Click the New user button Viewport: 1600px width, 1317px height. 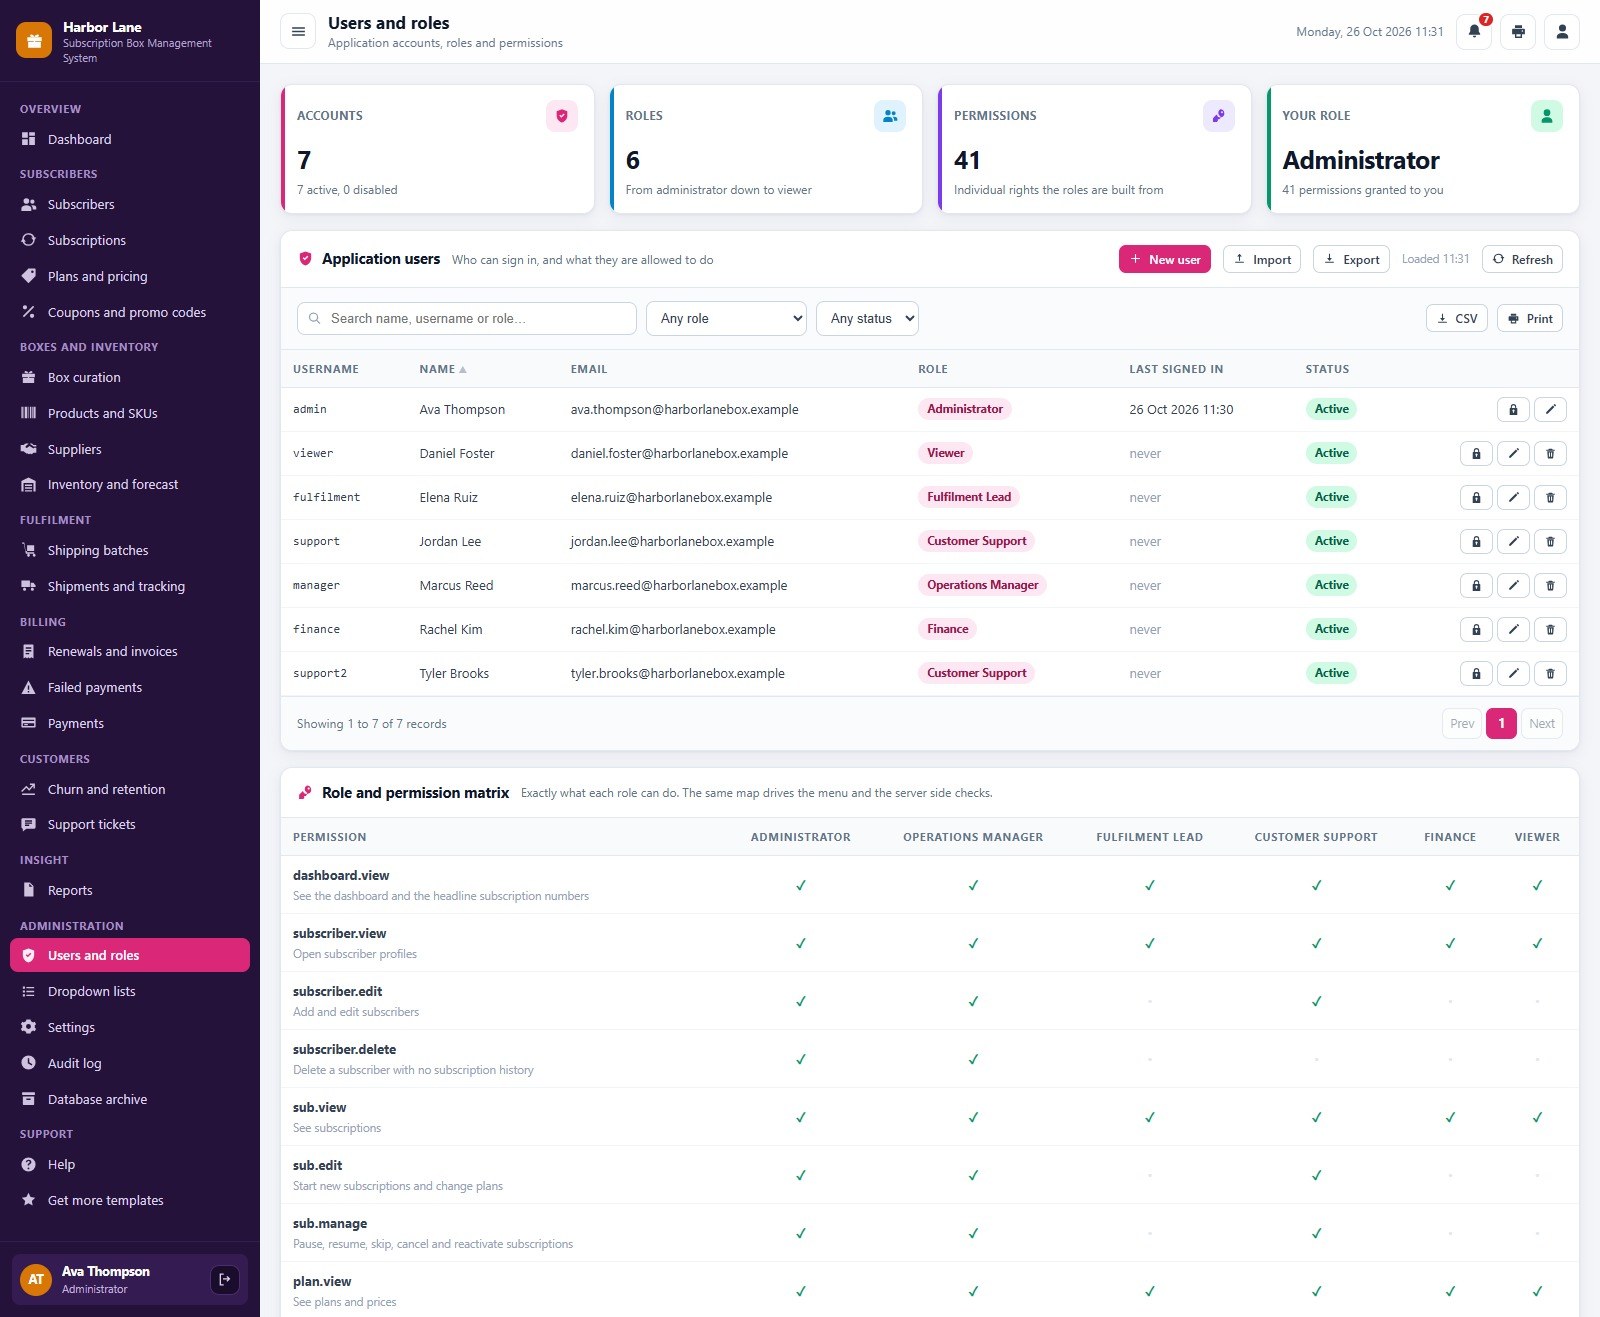pos(1165,259)
